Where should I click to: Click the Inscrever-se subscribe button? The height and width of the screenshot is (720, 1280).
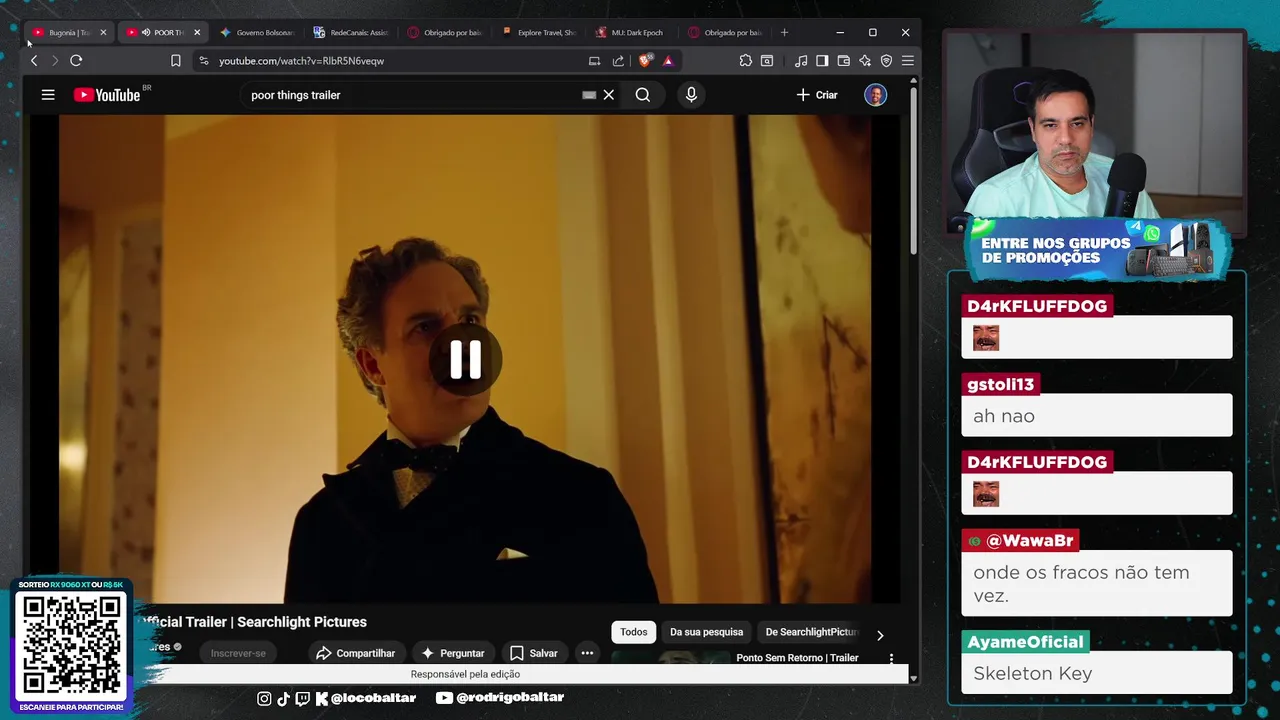pyautogui.click(x=238, y=653)
